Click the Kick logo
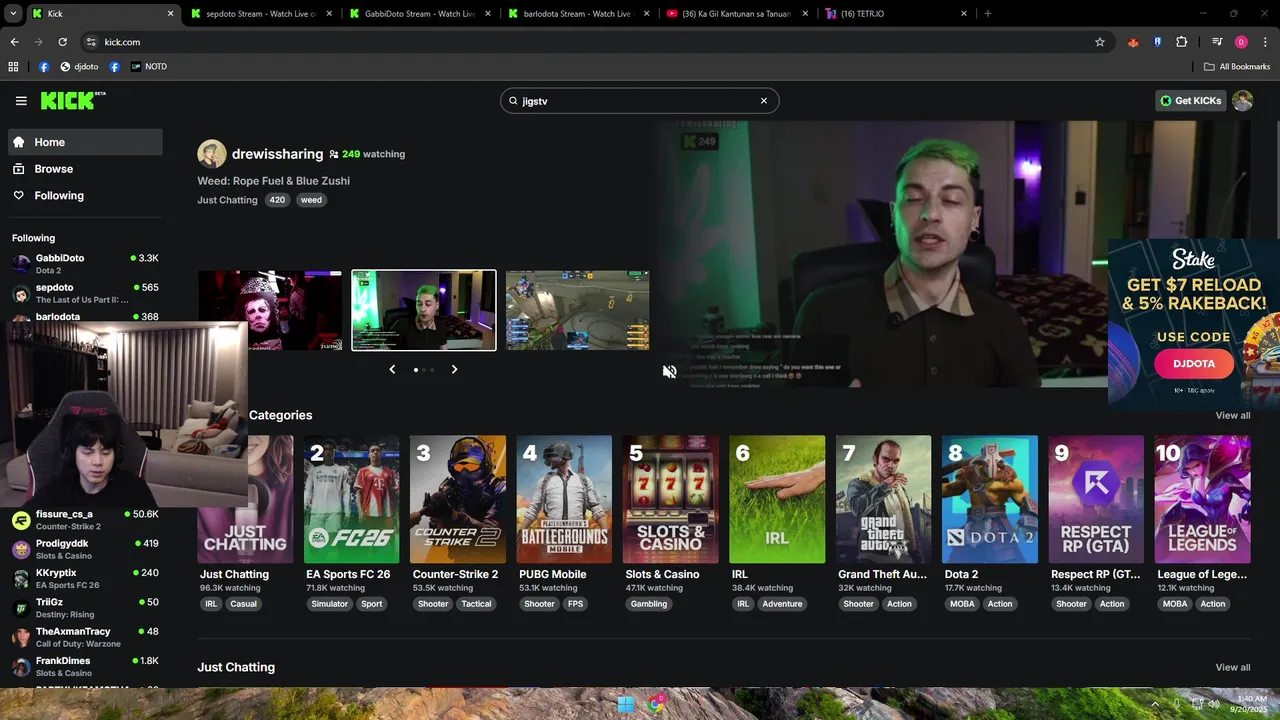The height and width of the screenshot is (720, 1280). (x=73, y=100)
